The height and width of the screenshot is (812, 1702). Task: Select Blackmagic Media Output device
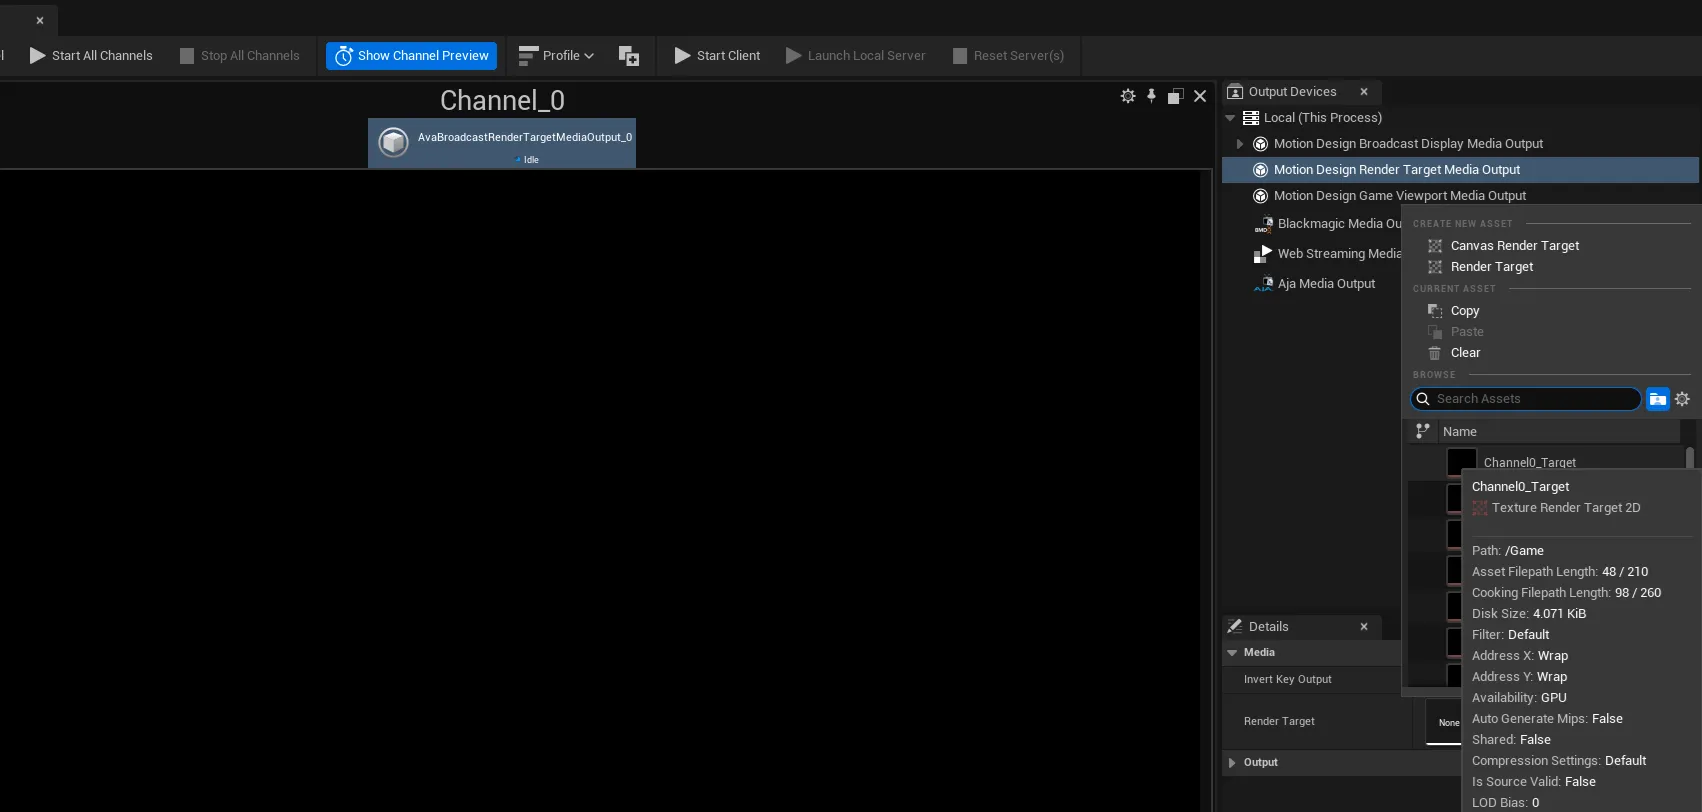[x=1339, y=224]
